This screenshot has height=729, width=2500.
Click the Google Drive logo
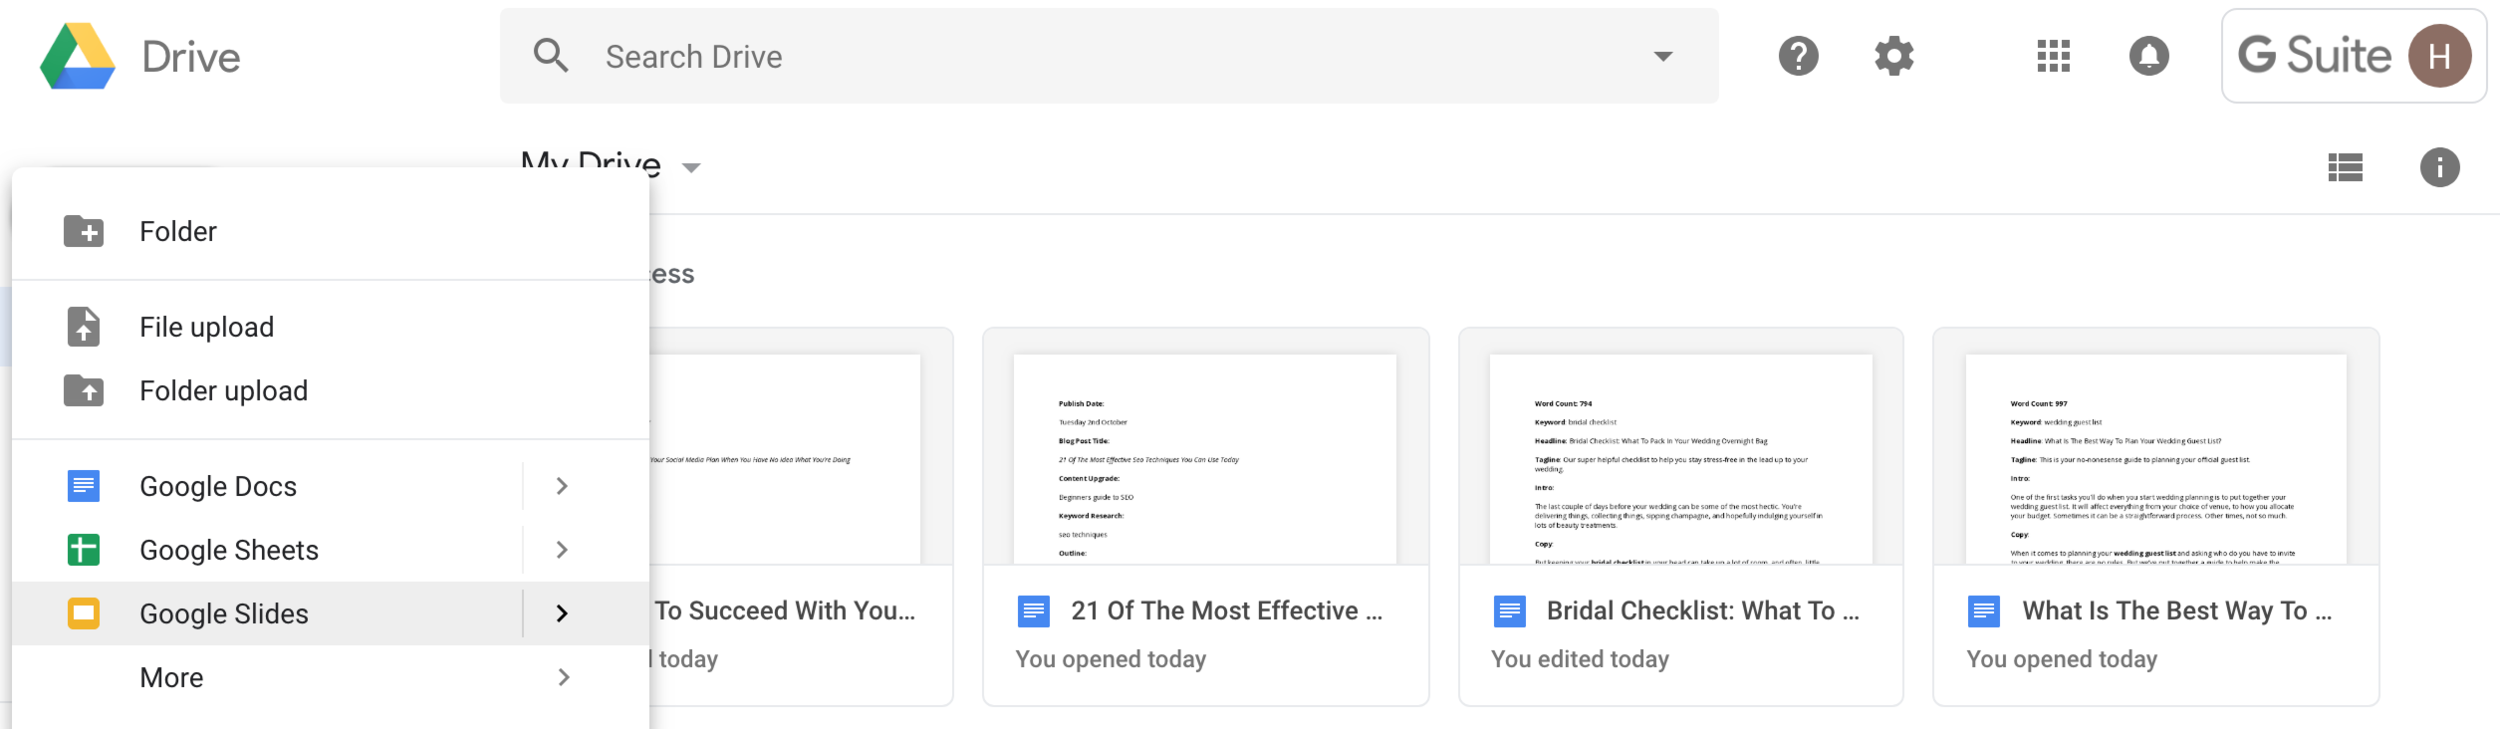click(x=77, y=56)
